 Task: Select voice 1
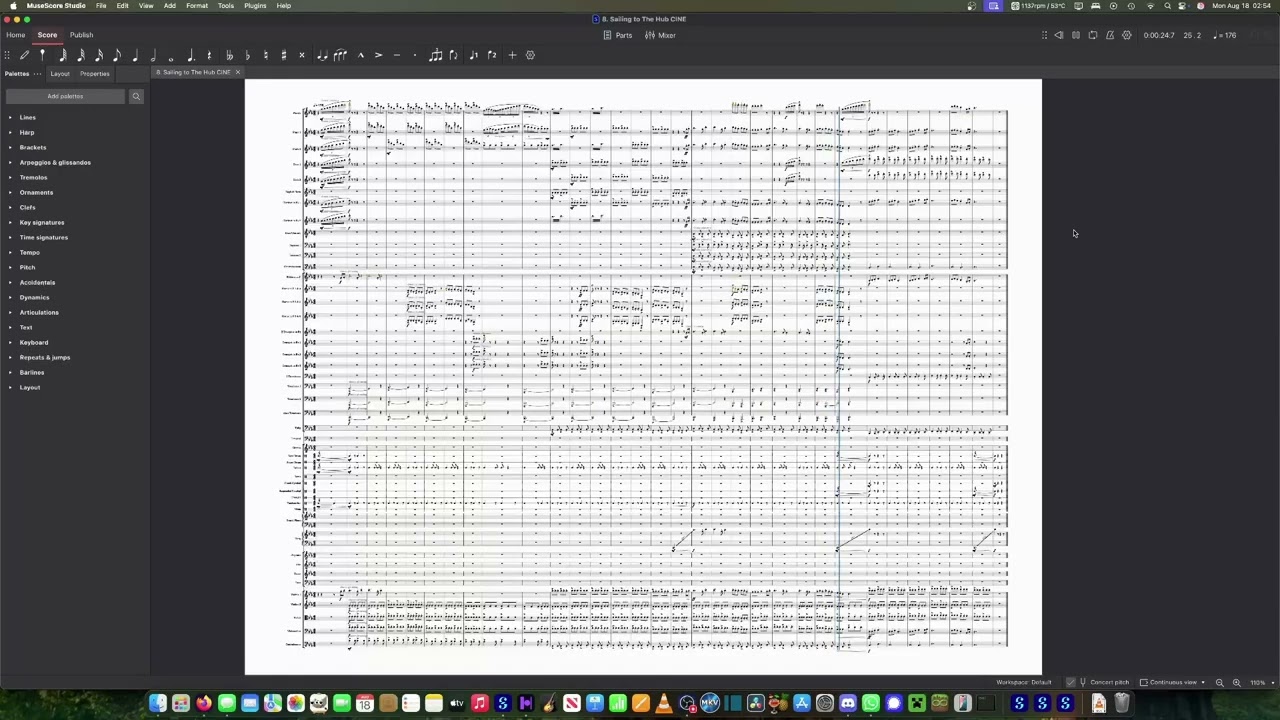pos(473,55)
